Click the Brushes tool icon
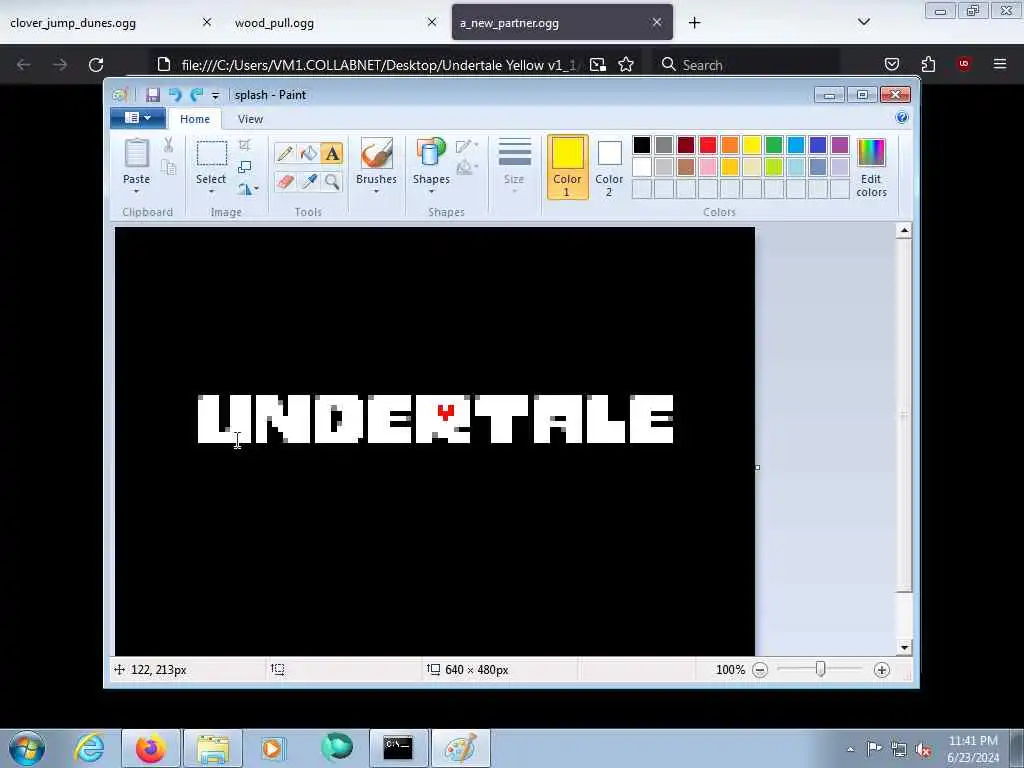This screenshot has width=1024, height=768. (377, 153)
